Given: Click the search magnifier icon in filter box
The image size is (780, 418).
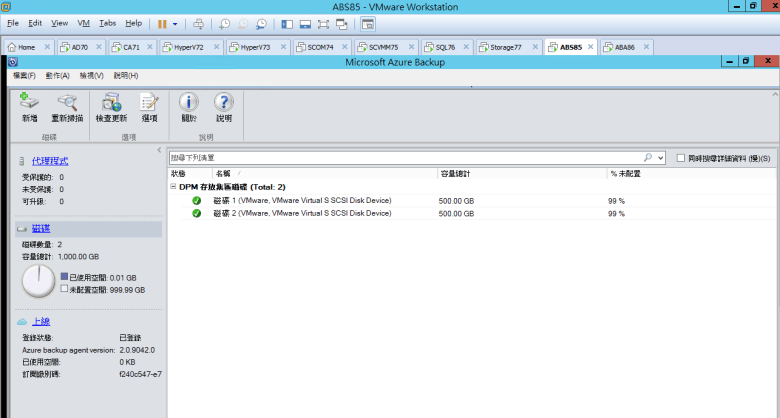Looking at the screenshot, I should tap(648, 158).
